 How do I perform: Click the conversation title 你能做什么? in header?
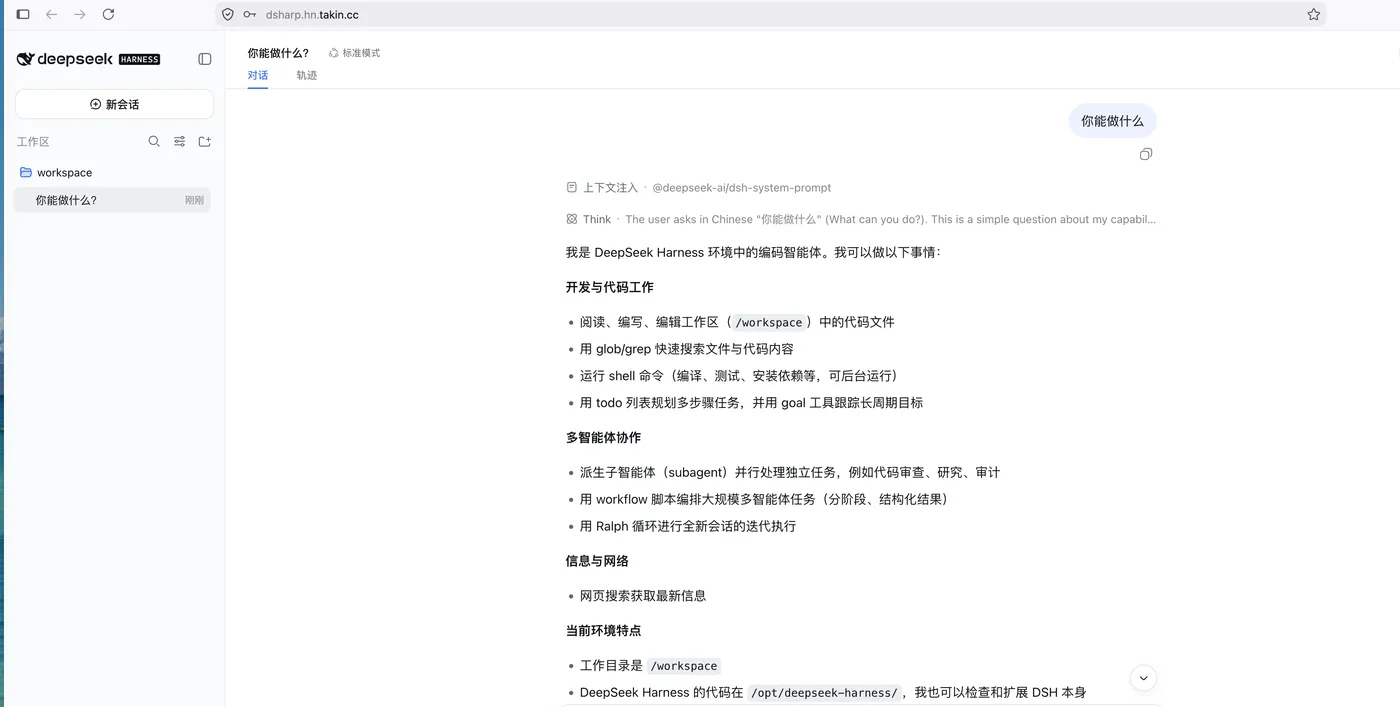coord(278,53)
